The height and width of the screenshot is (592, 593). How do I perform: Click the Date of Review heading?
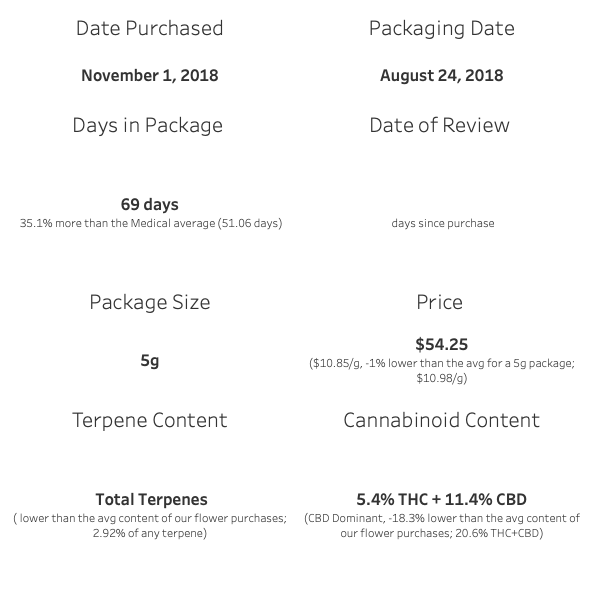439,125
